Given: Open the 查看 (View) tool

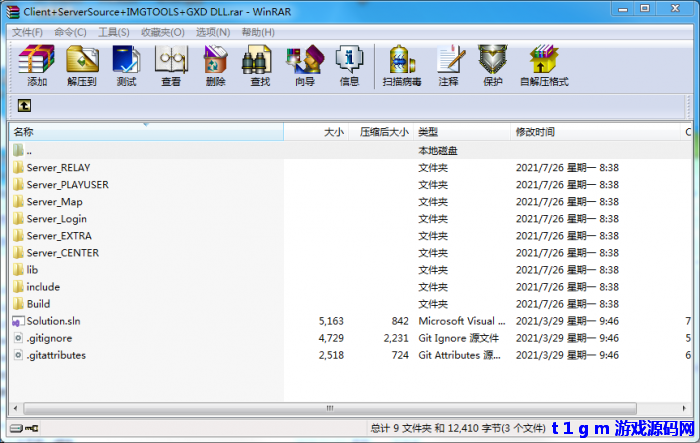Looking at the screenshot, I should tap(171, 66).
